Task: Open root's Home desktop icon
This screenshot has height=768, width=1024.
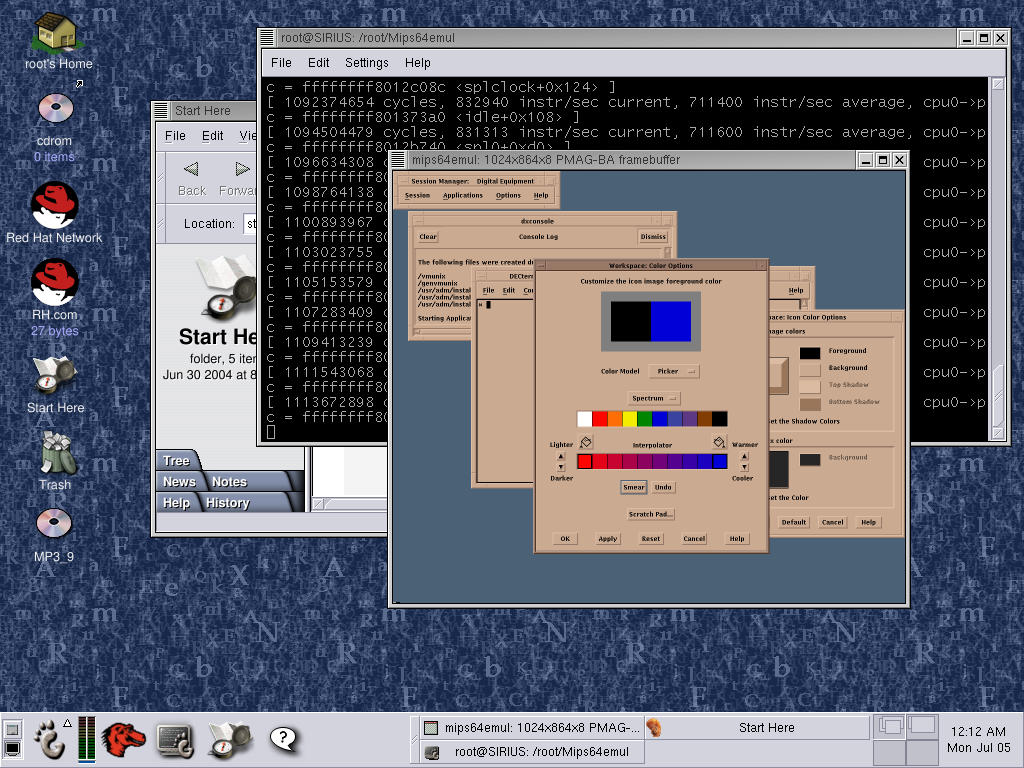Action: 58,33
